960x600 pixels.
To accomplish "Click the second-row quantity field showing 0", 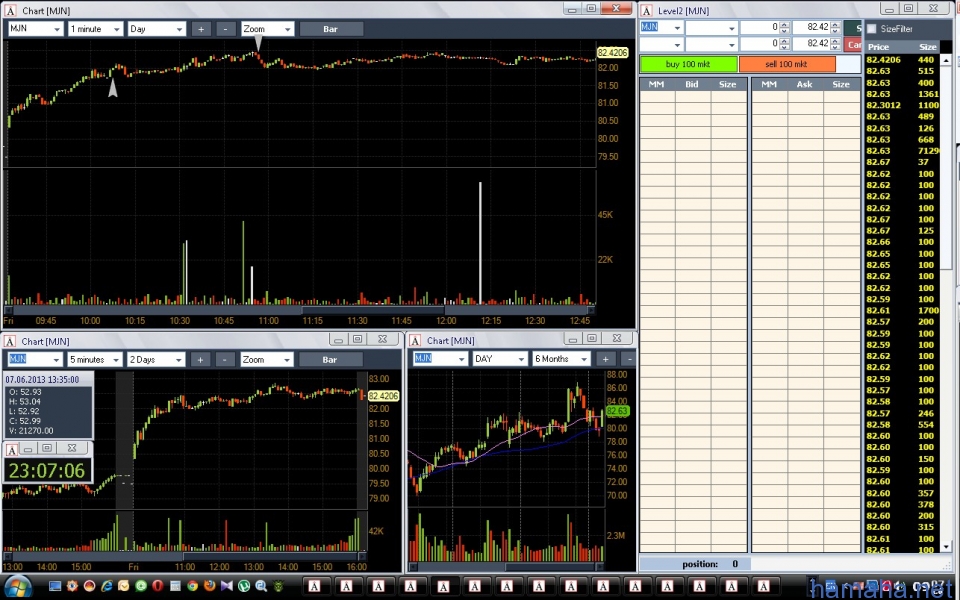I will 760,44.
